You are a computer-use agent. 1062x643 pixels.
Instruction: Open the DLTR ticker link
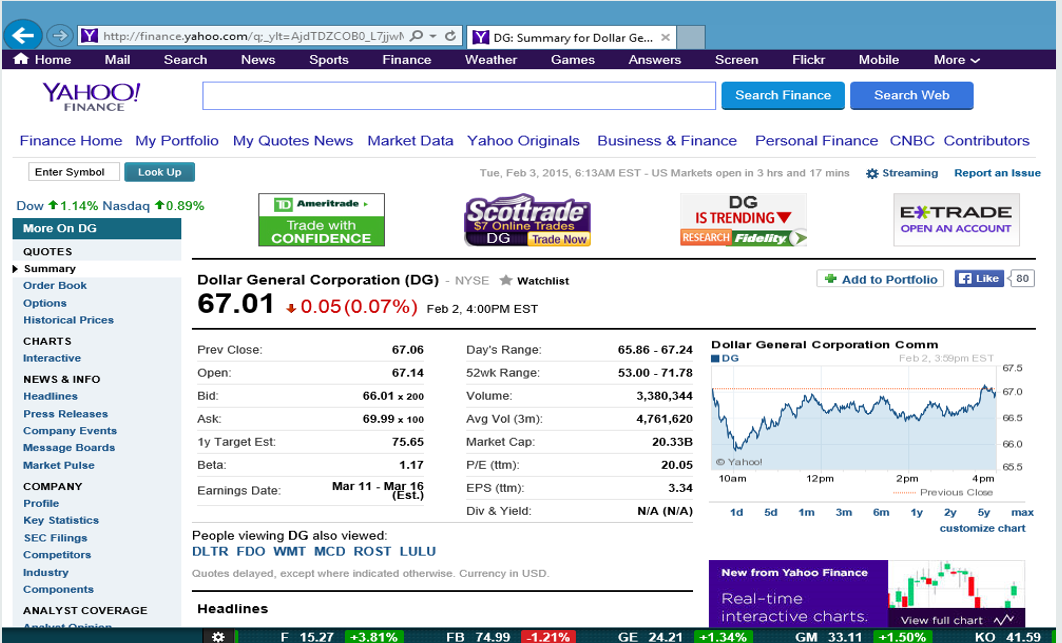[x=210, y=552]
